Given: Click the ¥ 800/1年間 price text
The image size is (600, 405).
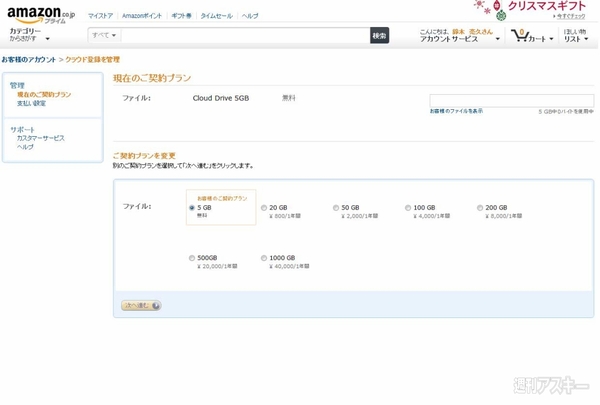Looking at the screenshot, I should coord(285,216).
